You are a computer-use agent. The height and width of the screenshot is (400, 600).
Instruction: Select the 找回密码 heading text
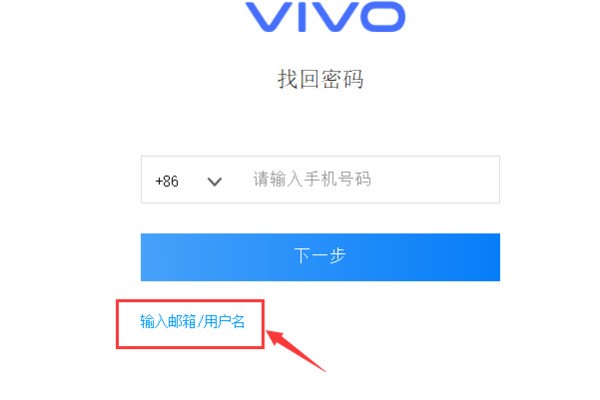pos(321,79)
